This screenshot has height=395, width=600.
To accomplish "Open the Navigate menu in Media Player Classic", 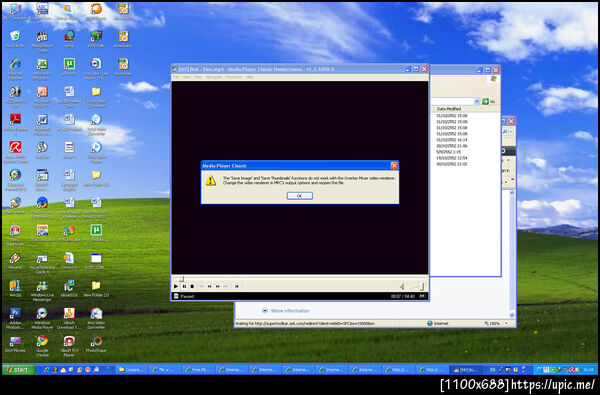I will (x=214, y=77).
